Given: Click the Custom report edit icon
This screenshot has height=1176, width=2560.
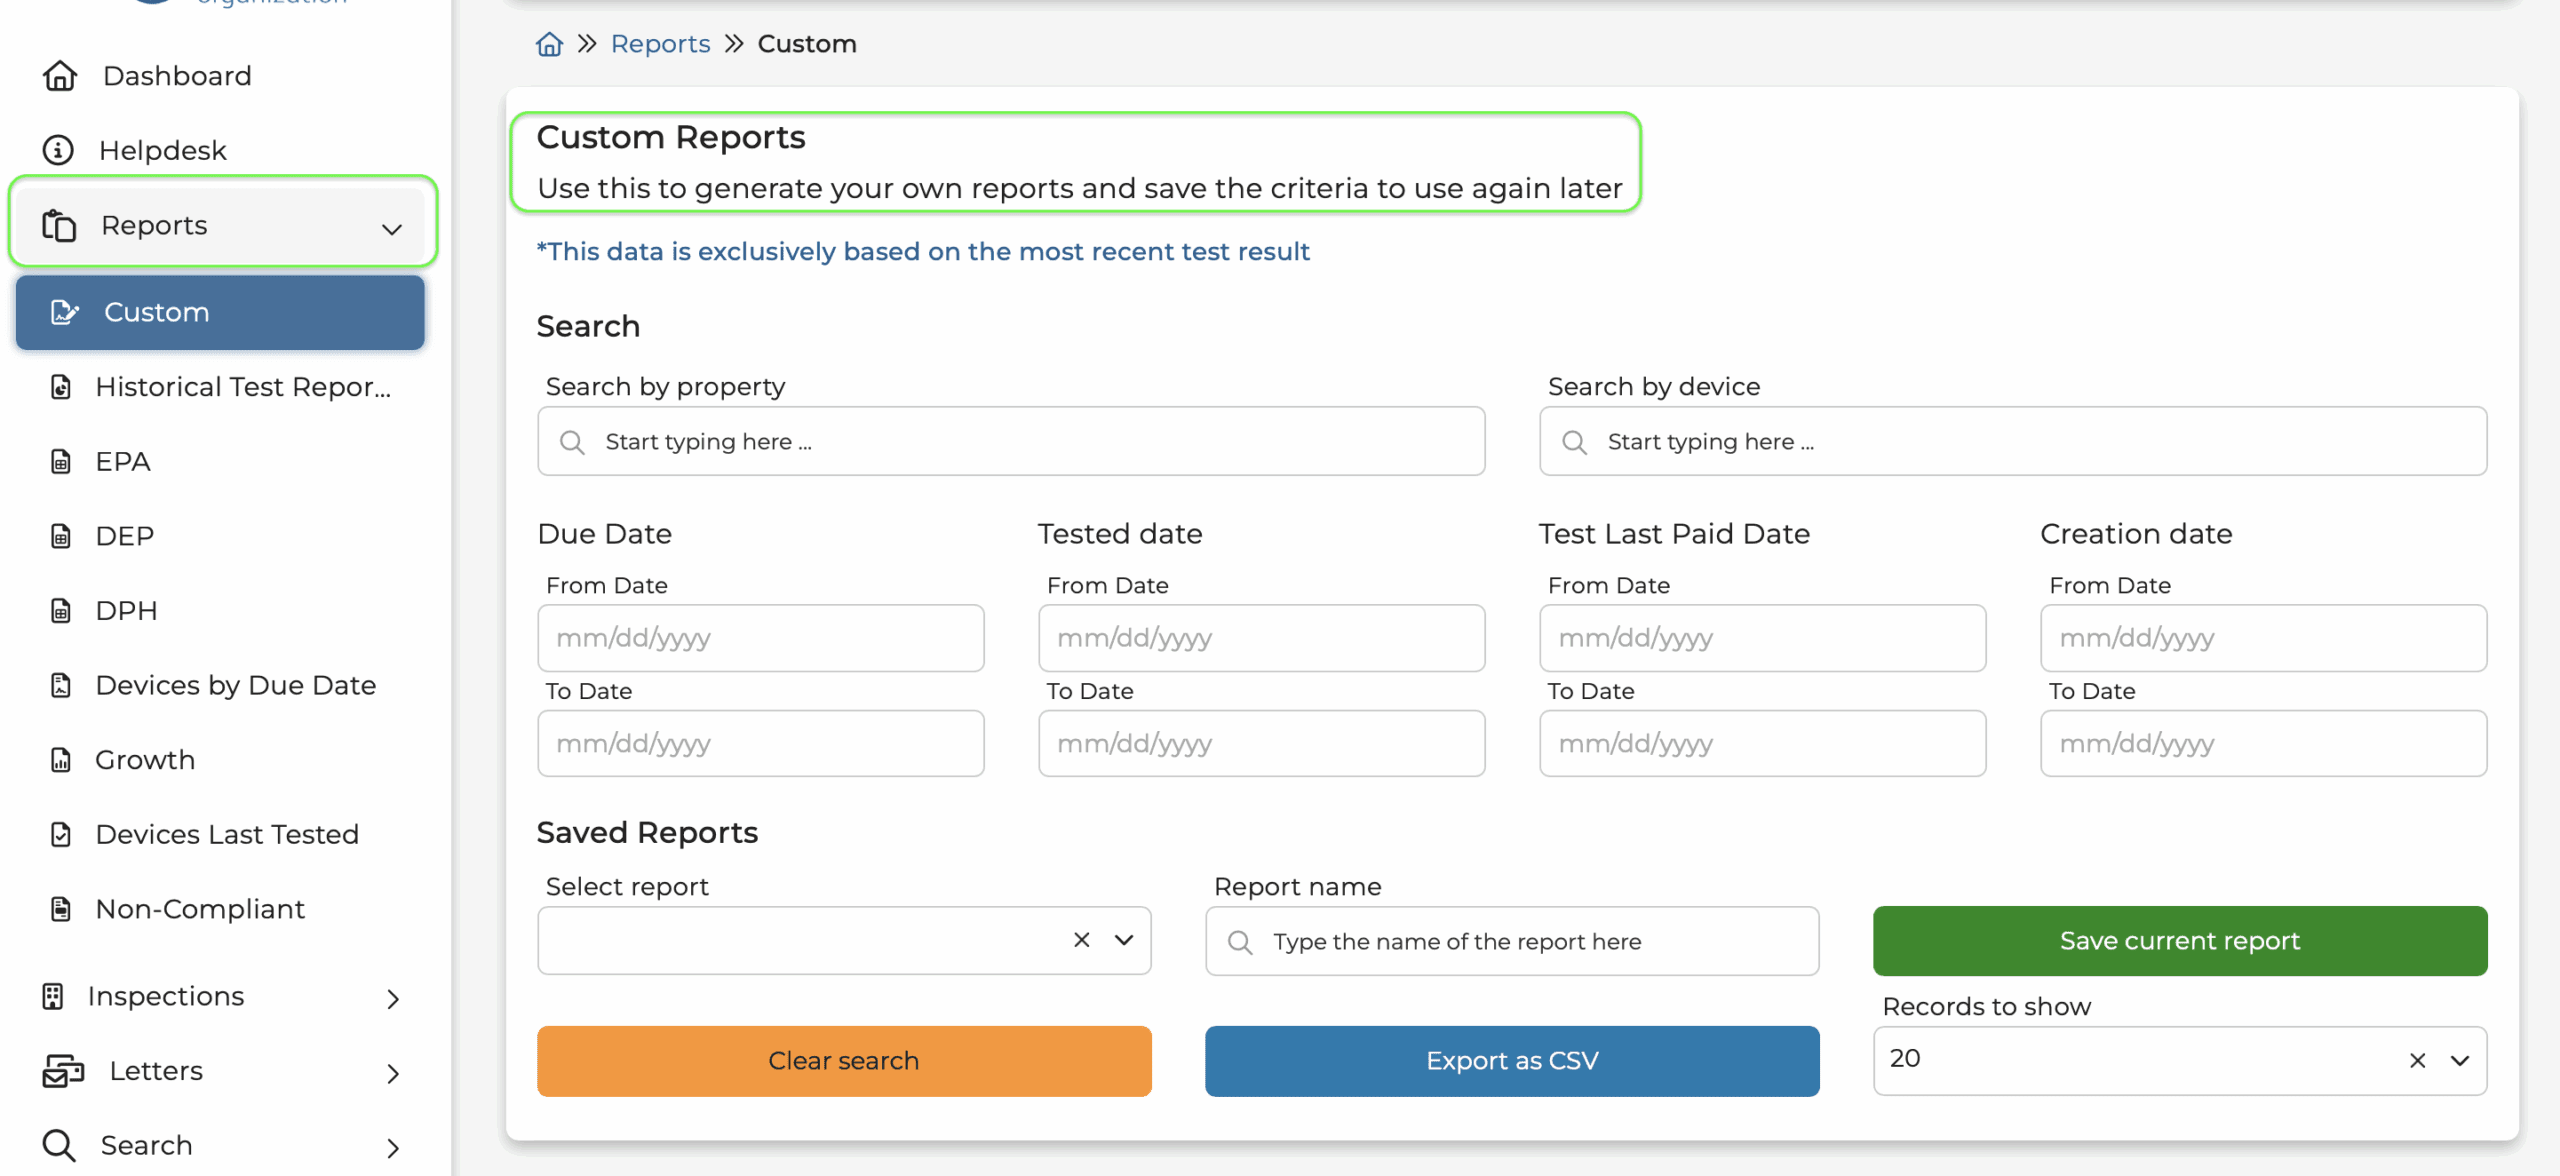Looking at the screenshot, I should pyautogui.click(x=64, y=312).
